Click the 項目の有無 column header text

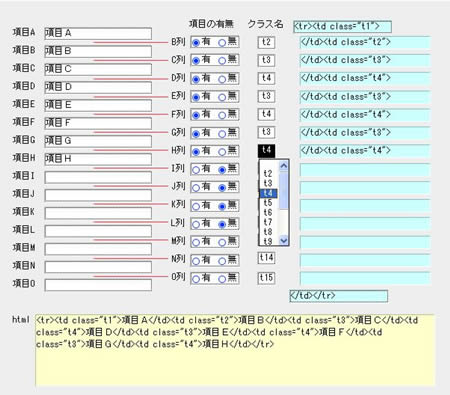(211, 24)
